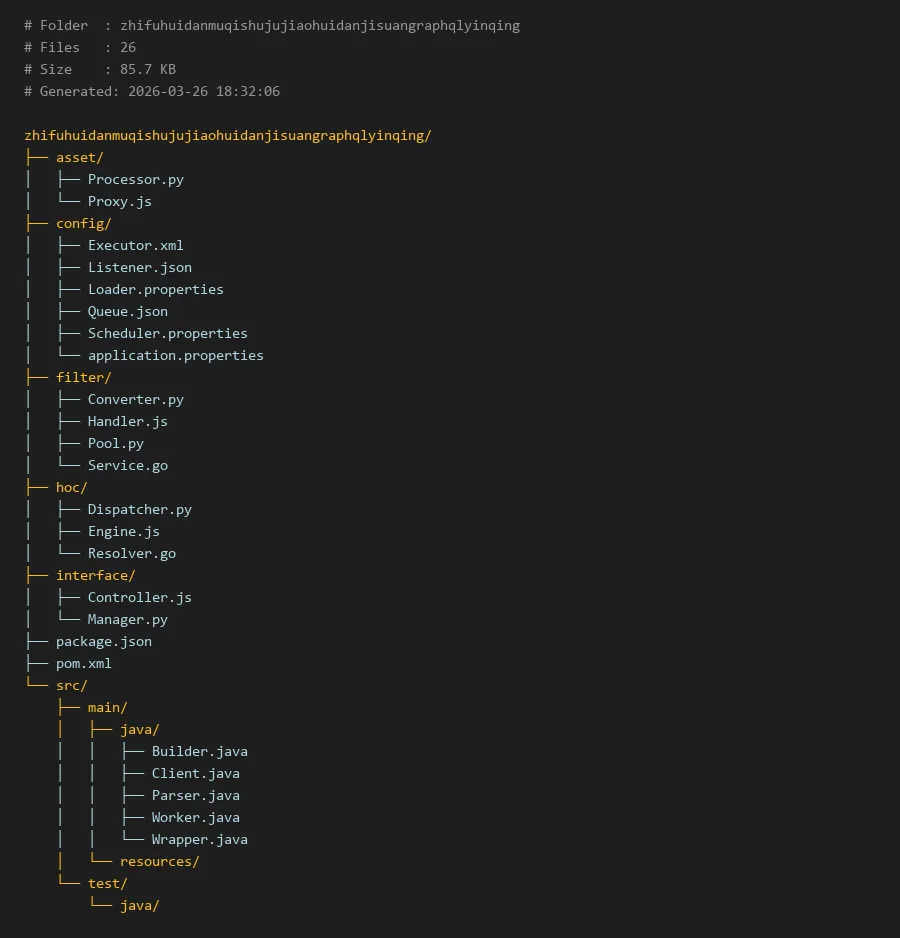Open Controller.js file

pos(139,597)
